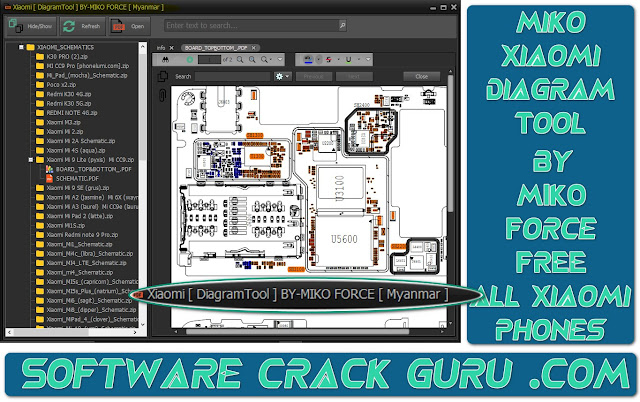Image resolution: width=640 pixels, height=402 pixels.
Task: Click the attachments paperclip icon
Action: pos(162,96)
